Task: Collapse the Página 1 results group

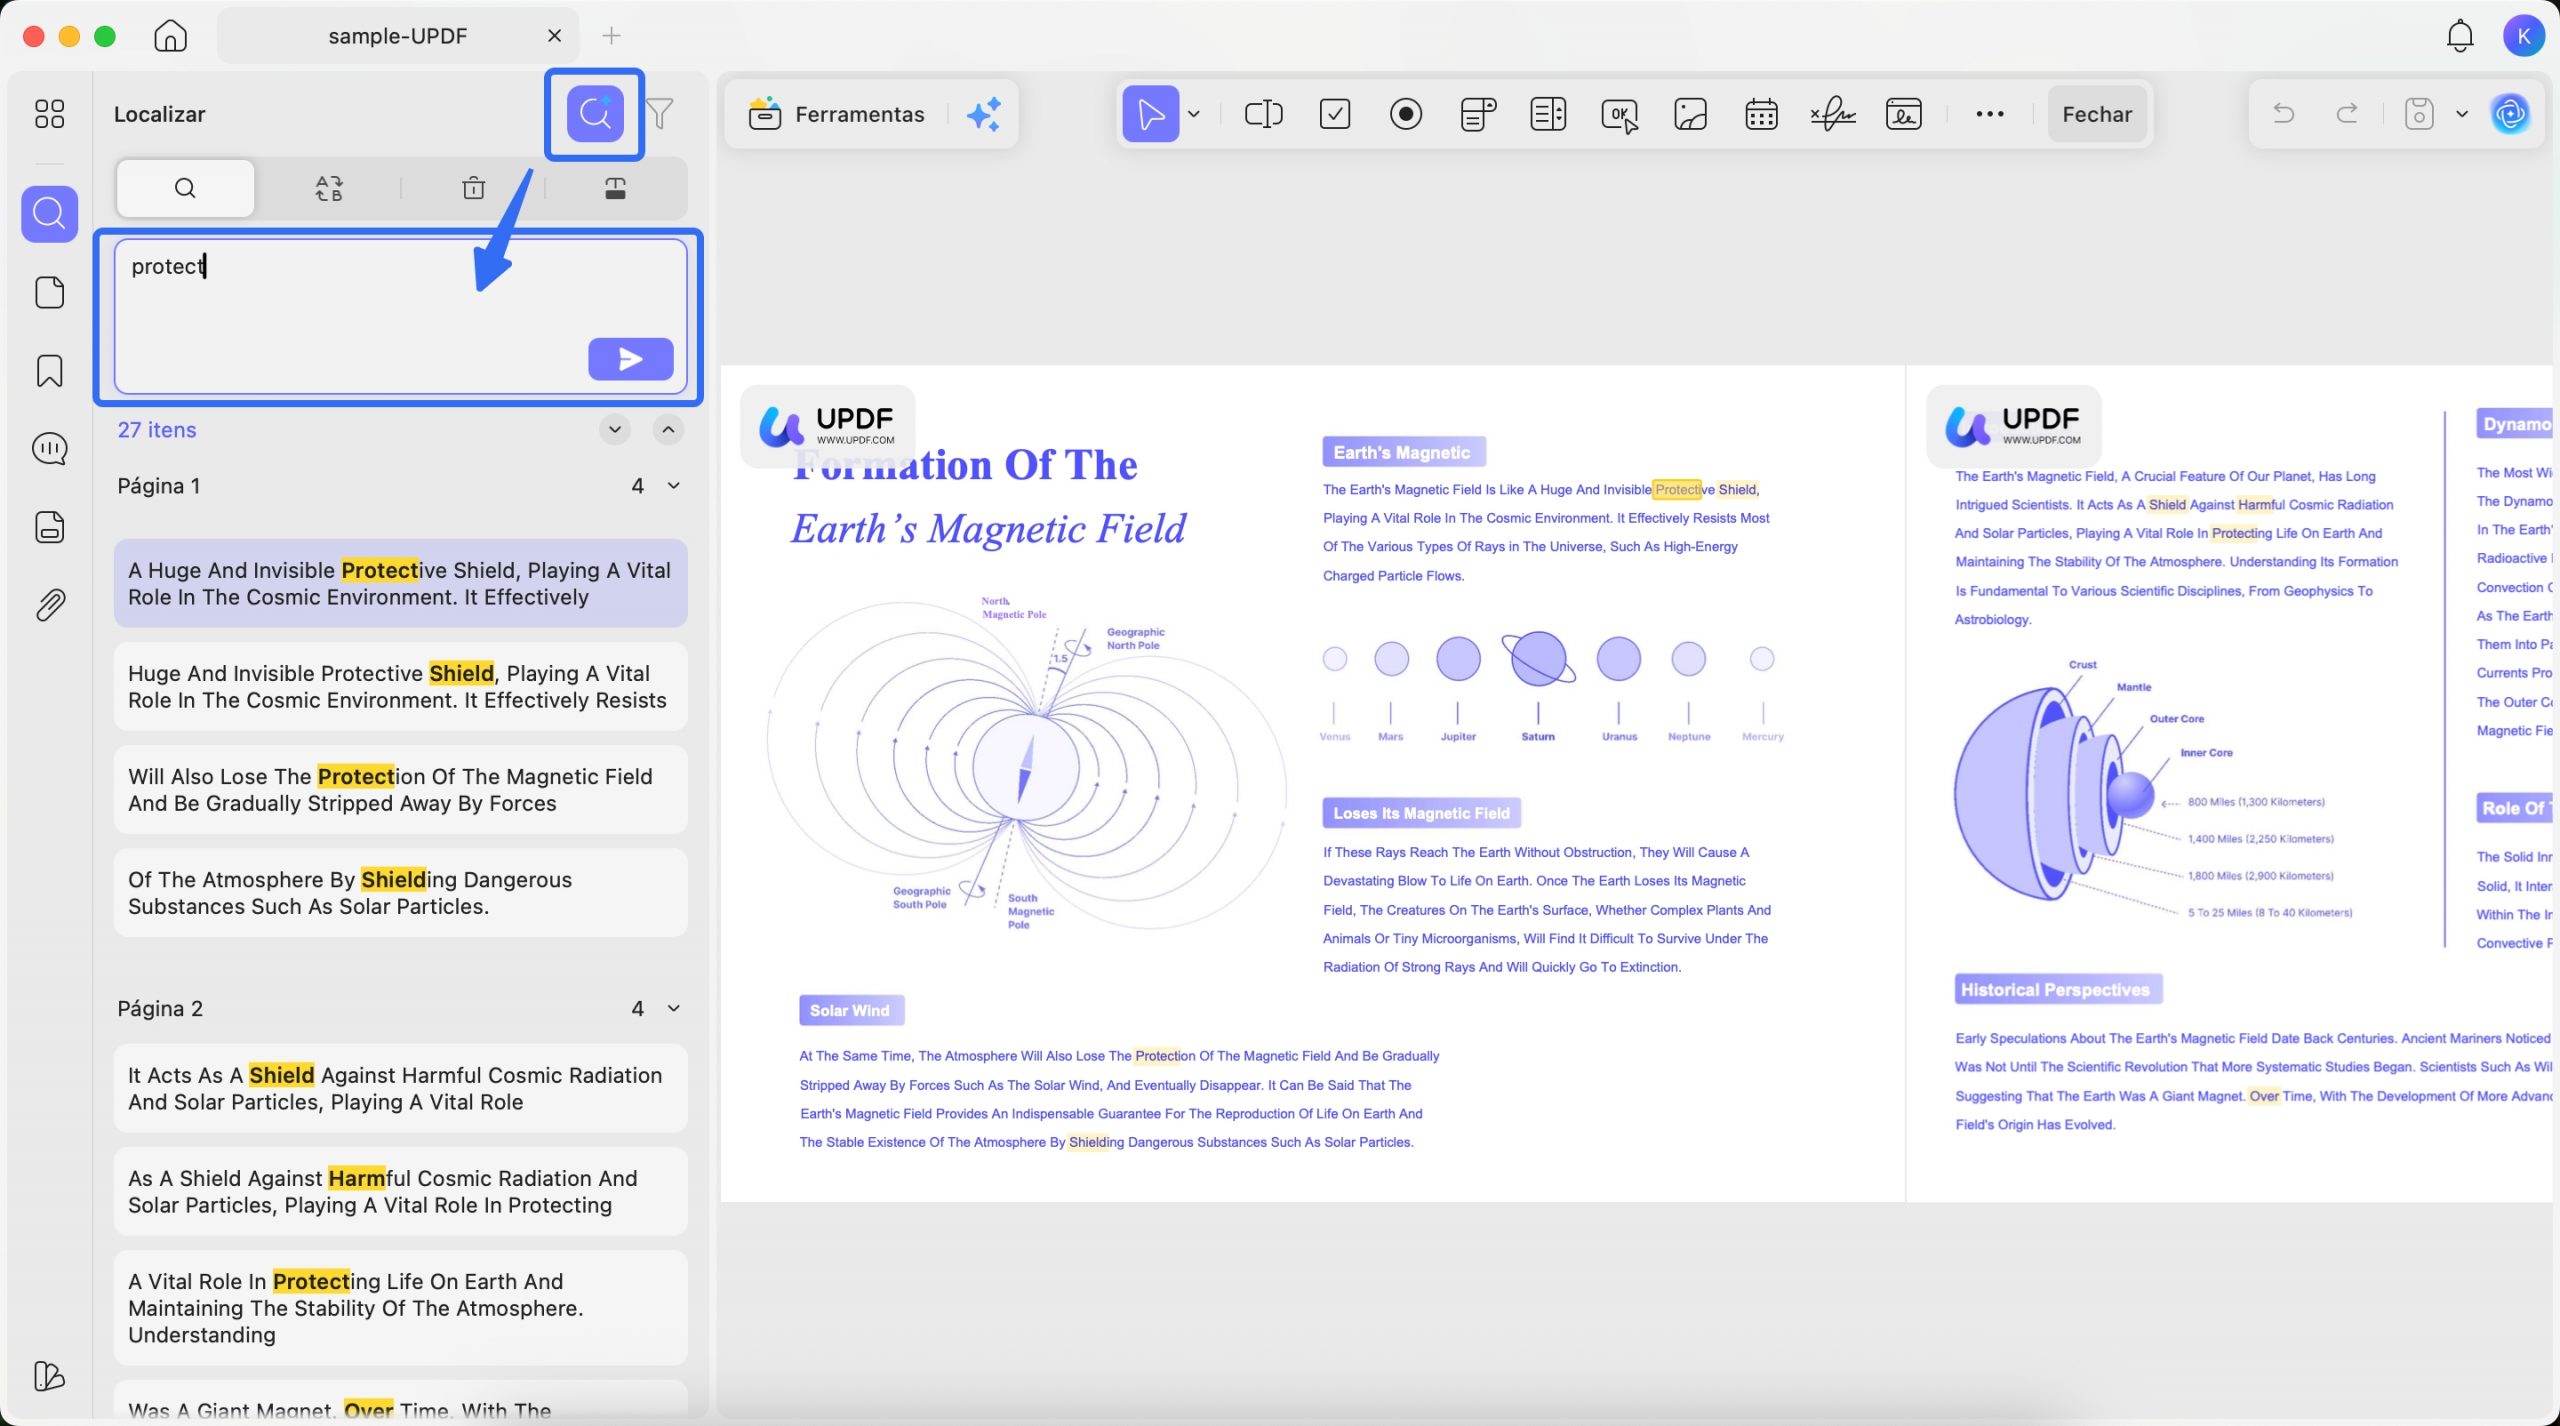Action: click(674, 486)
